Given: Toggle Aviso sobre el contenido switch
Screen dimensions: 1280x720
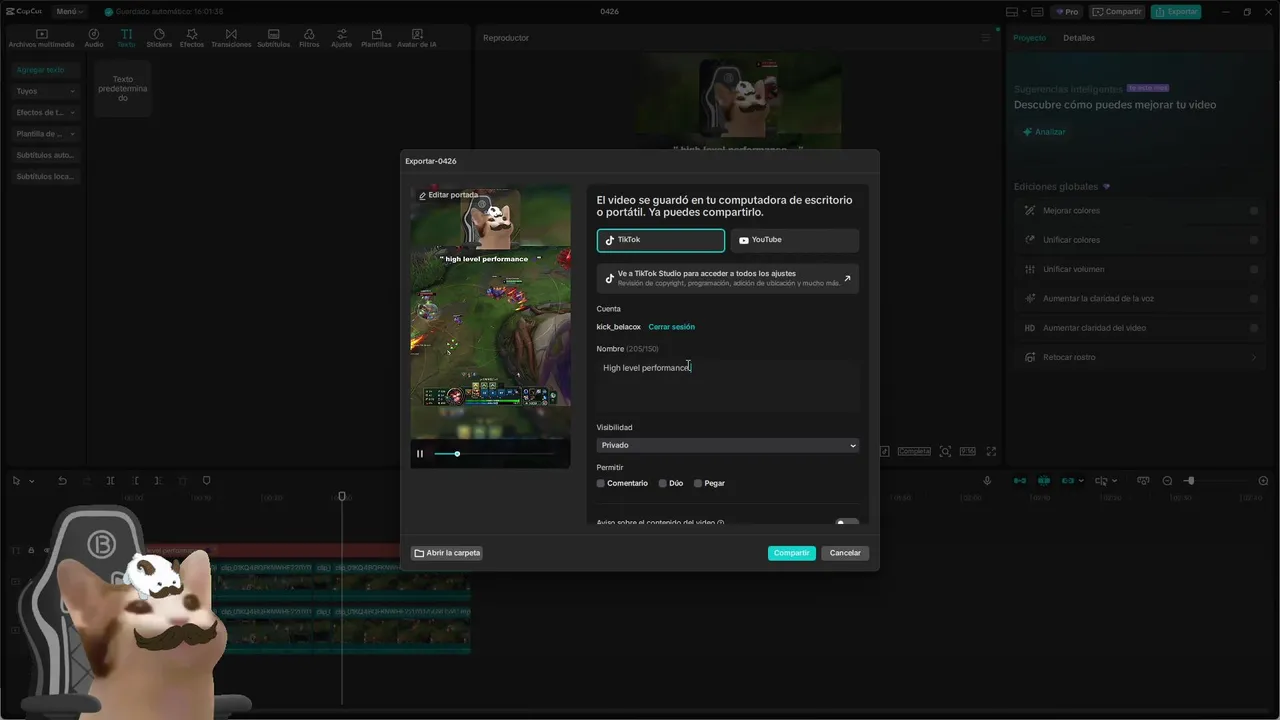Looking at the screenshot, I should coord(847,523).
